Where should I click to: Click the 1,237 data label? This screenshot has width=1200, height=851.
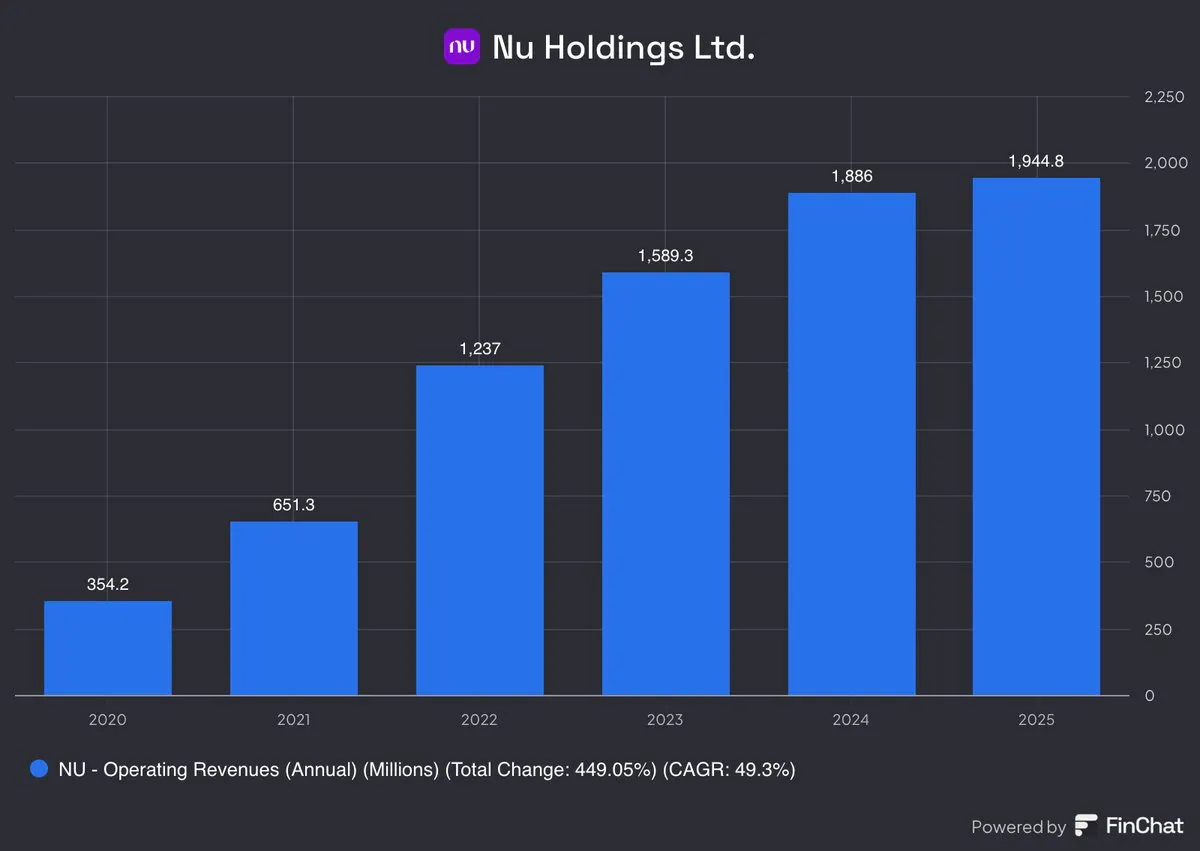pos(480,348)
